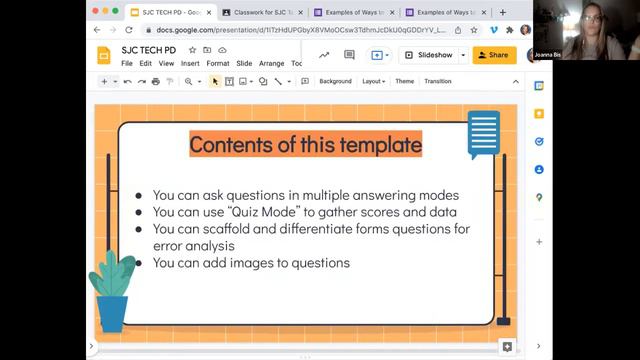Print the presentation

[156, 82]
